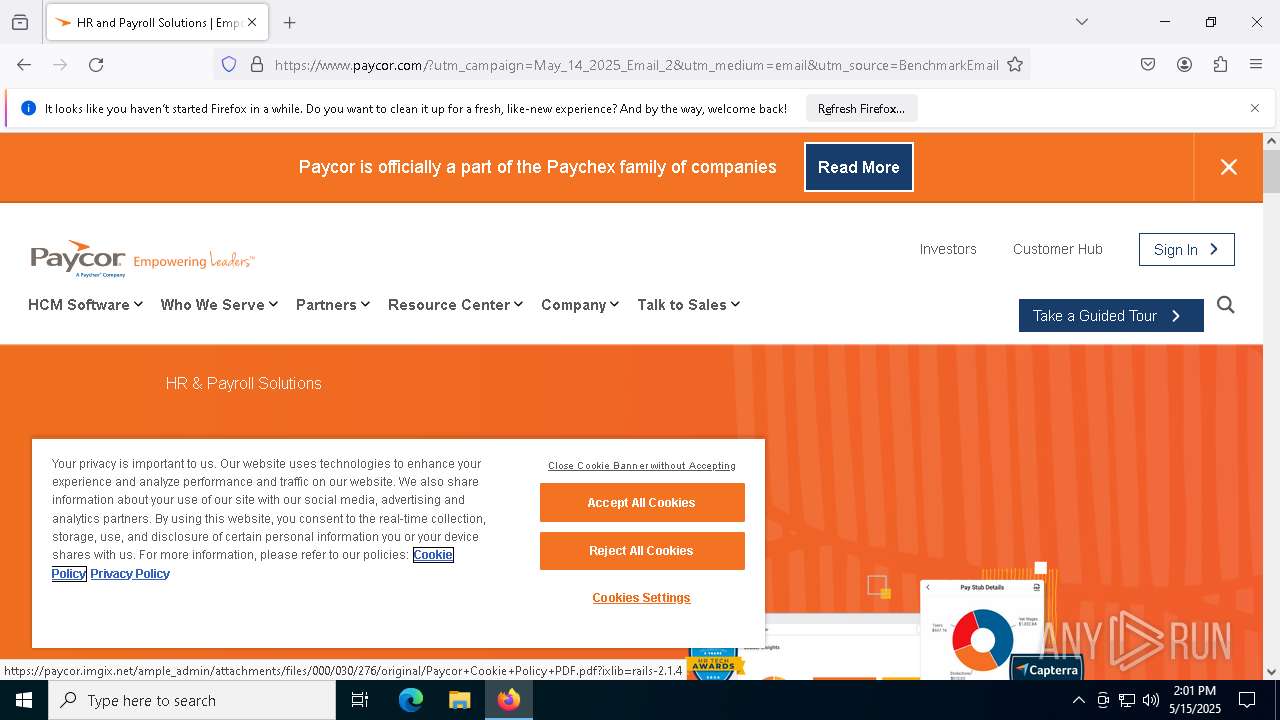Open the Firefox View recent browsing icon
This screenshot has height=720, width=1280.
point(20,22)
